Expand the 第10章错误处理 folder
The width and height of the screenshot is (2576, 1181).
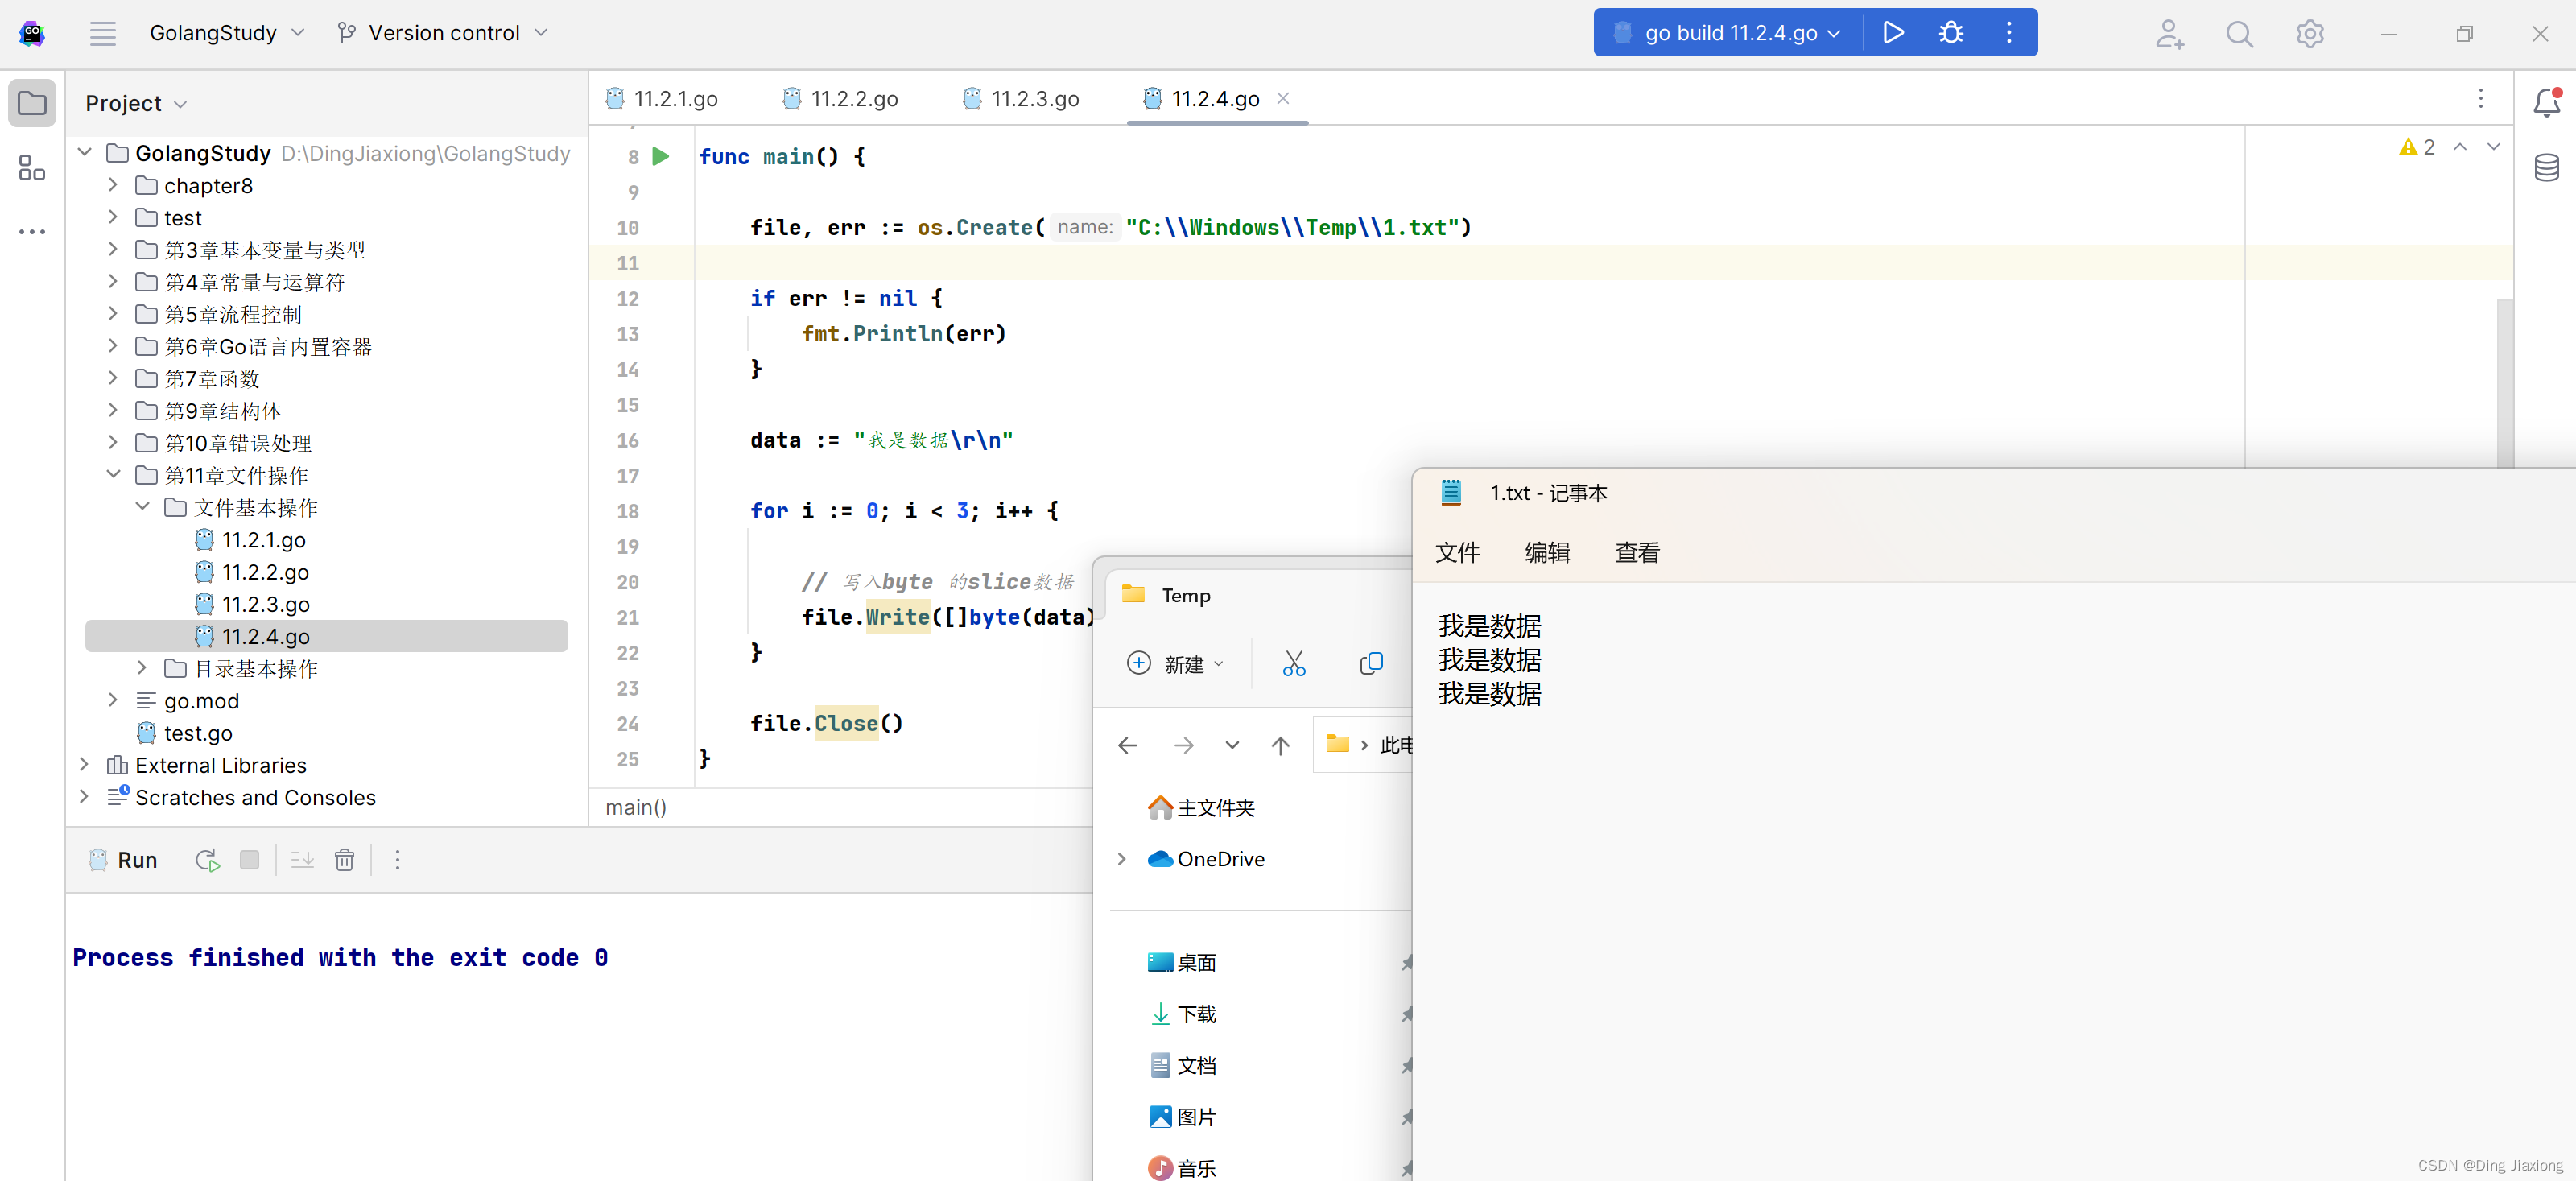113,442
